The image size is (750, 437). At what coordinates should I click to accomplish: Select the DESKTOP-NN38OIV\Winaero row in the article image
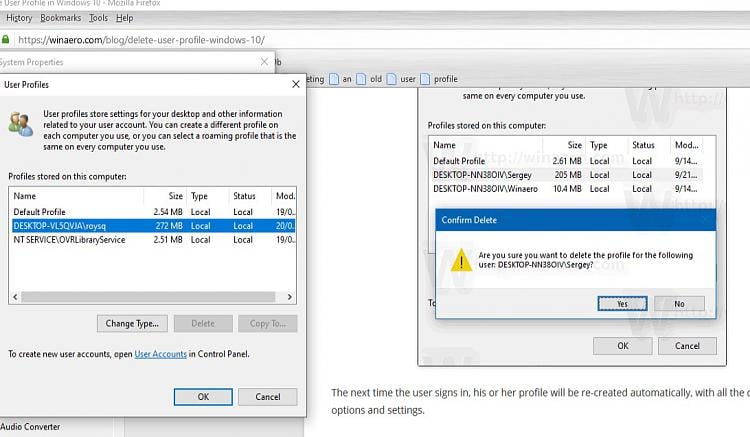click(x=567, y=189)
